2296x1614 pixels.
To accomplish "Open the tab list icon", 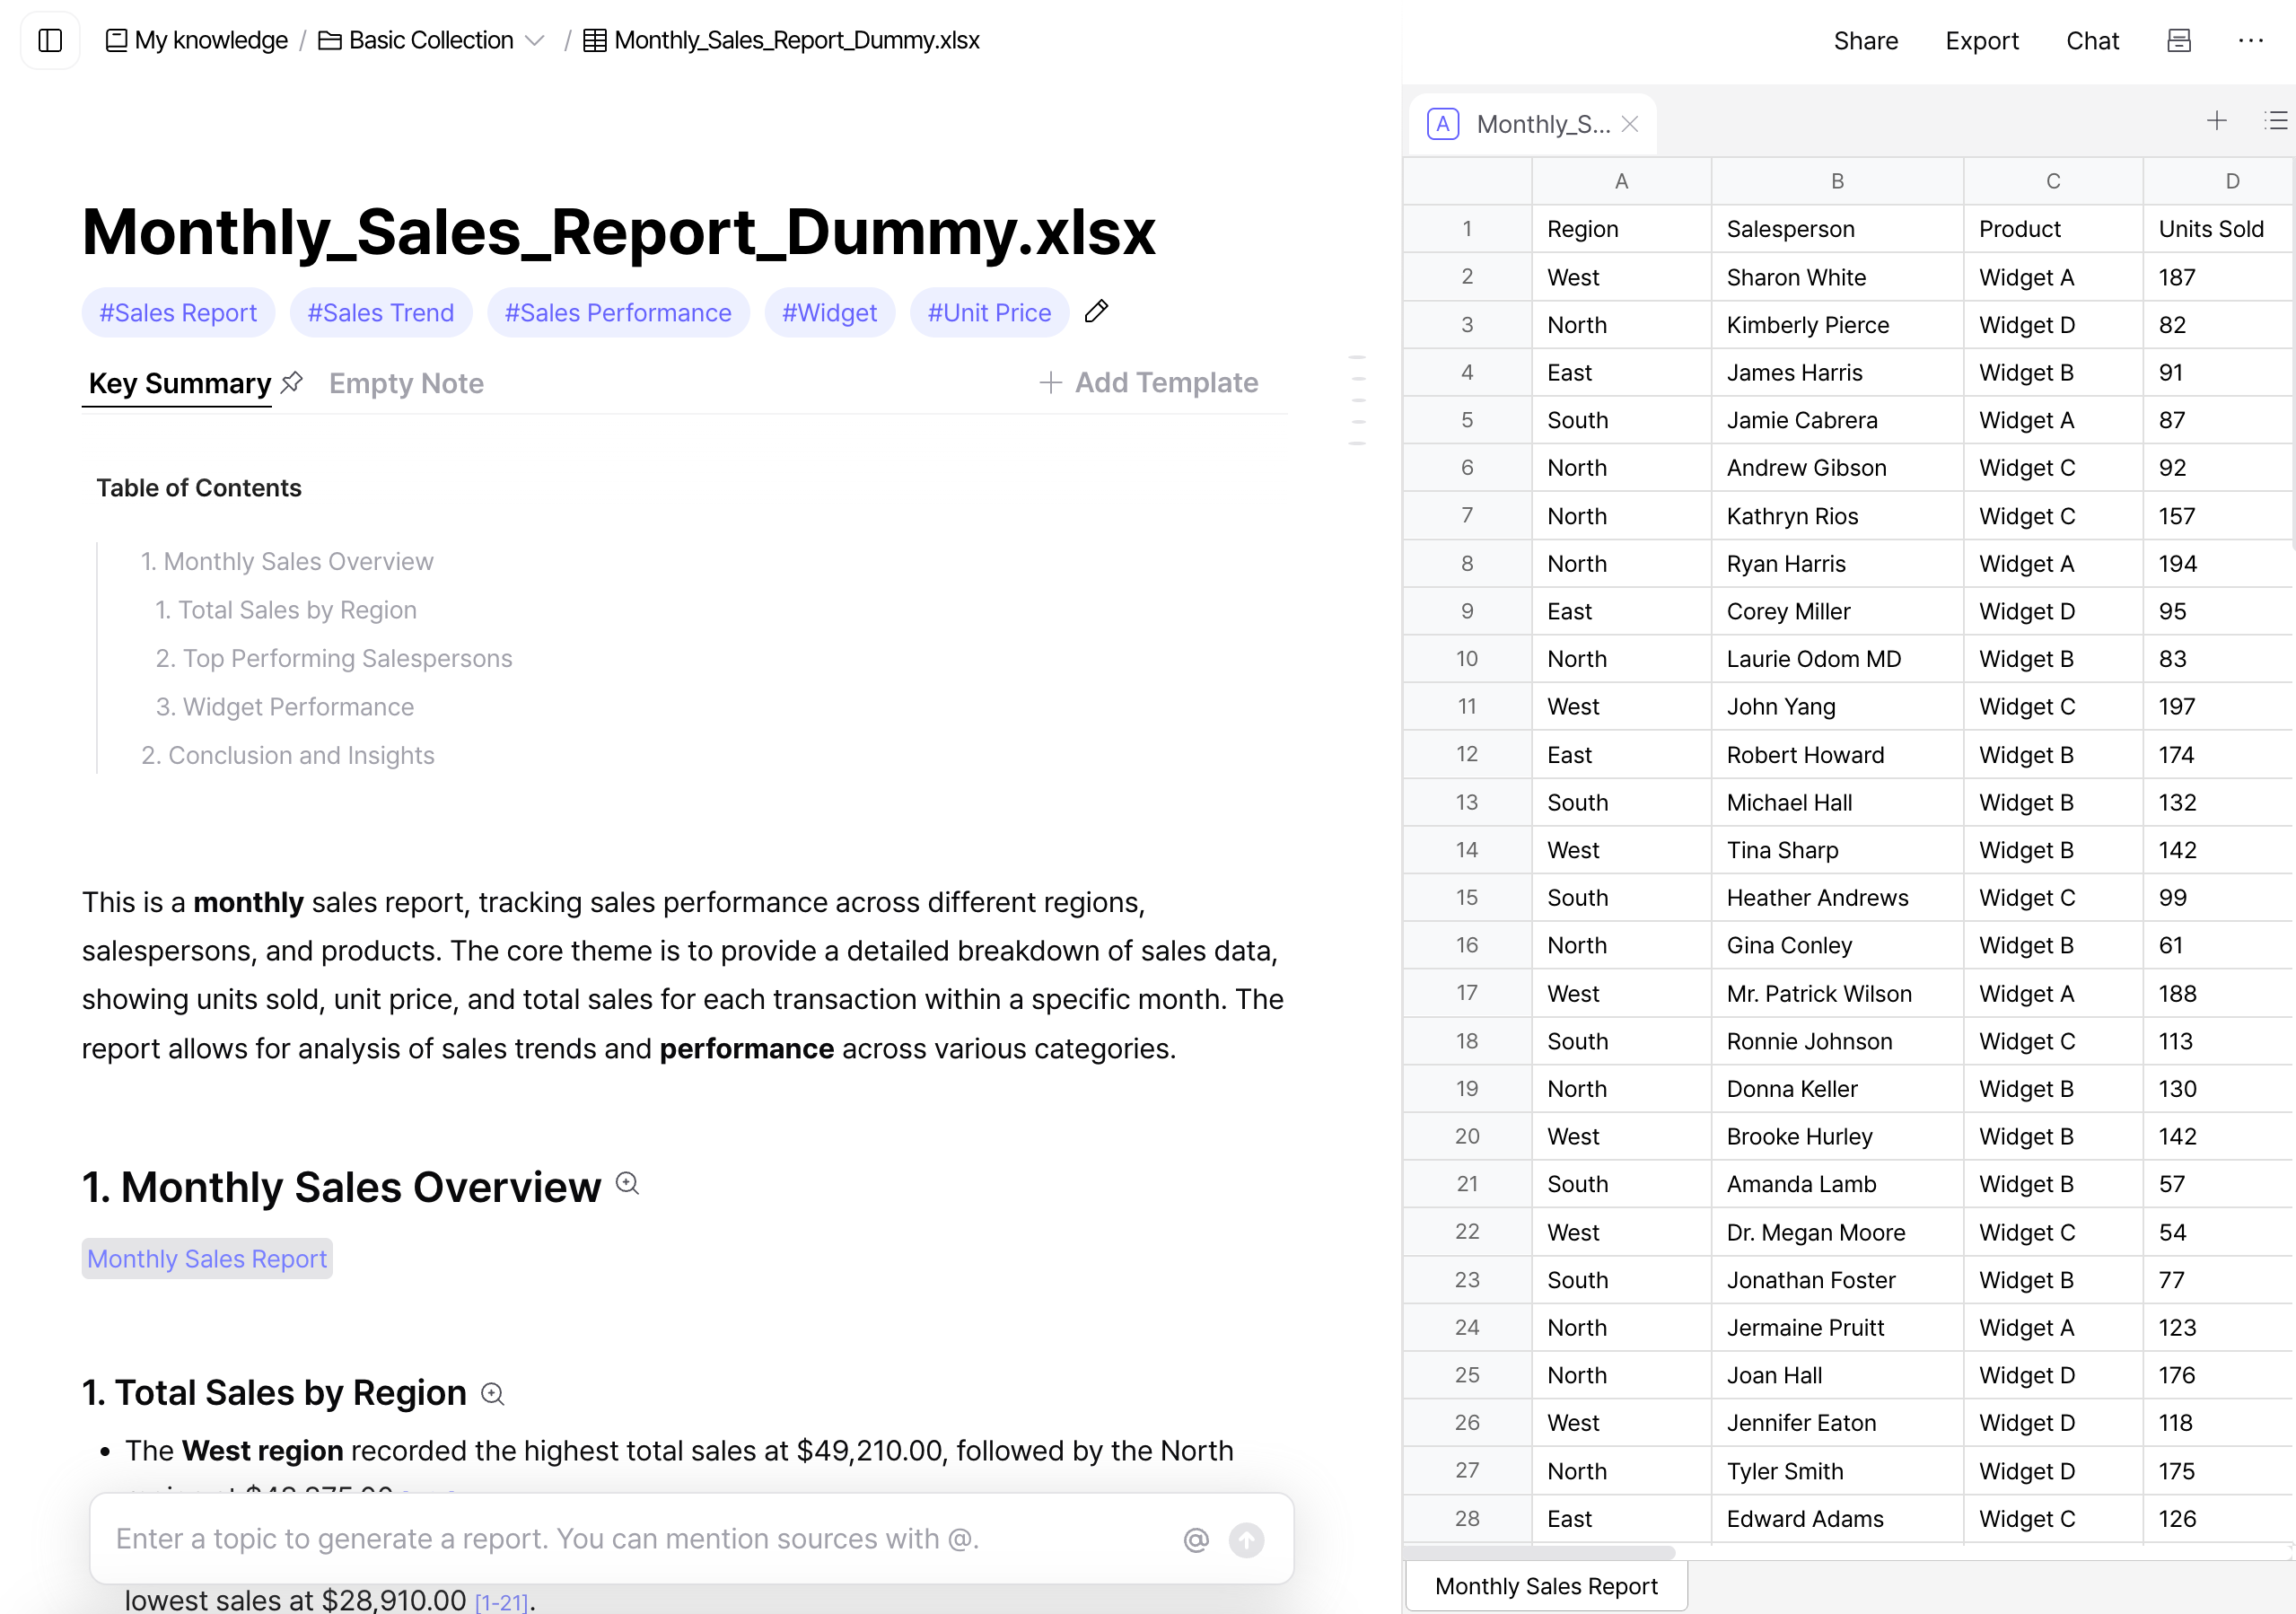I will pyautogui.click(x=2275, y=121).
